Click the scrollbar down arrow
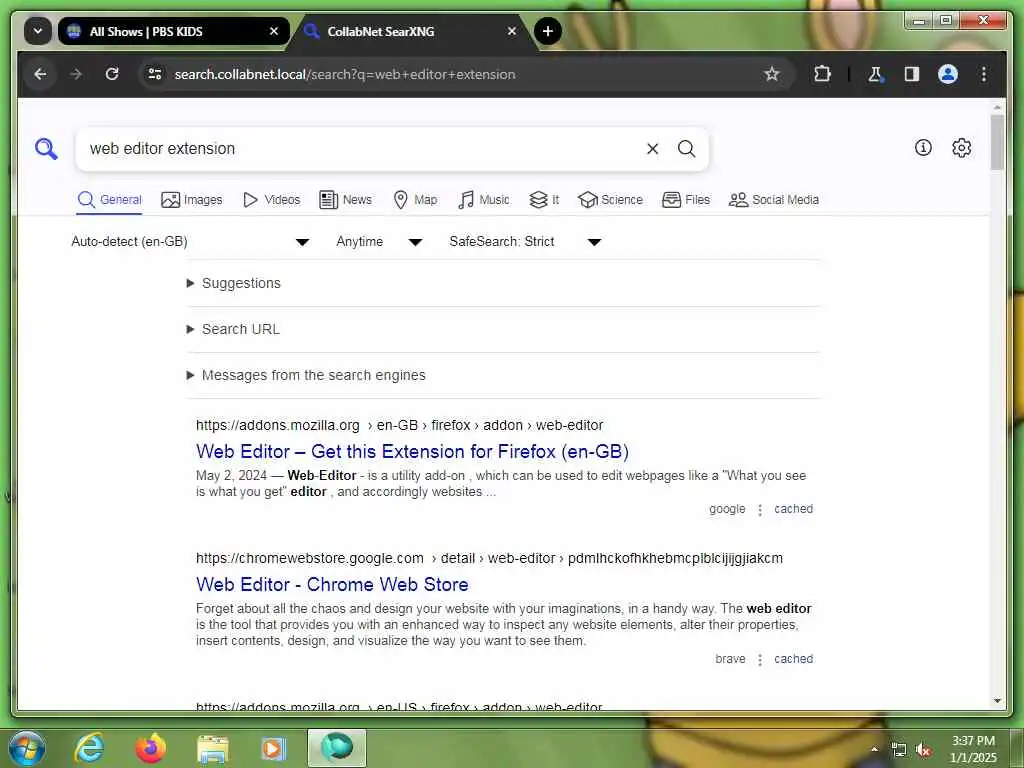 coord(997,701)
